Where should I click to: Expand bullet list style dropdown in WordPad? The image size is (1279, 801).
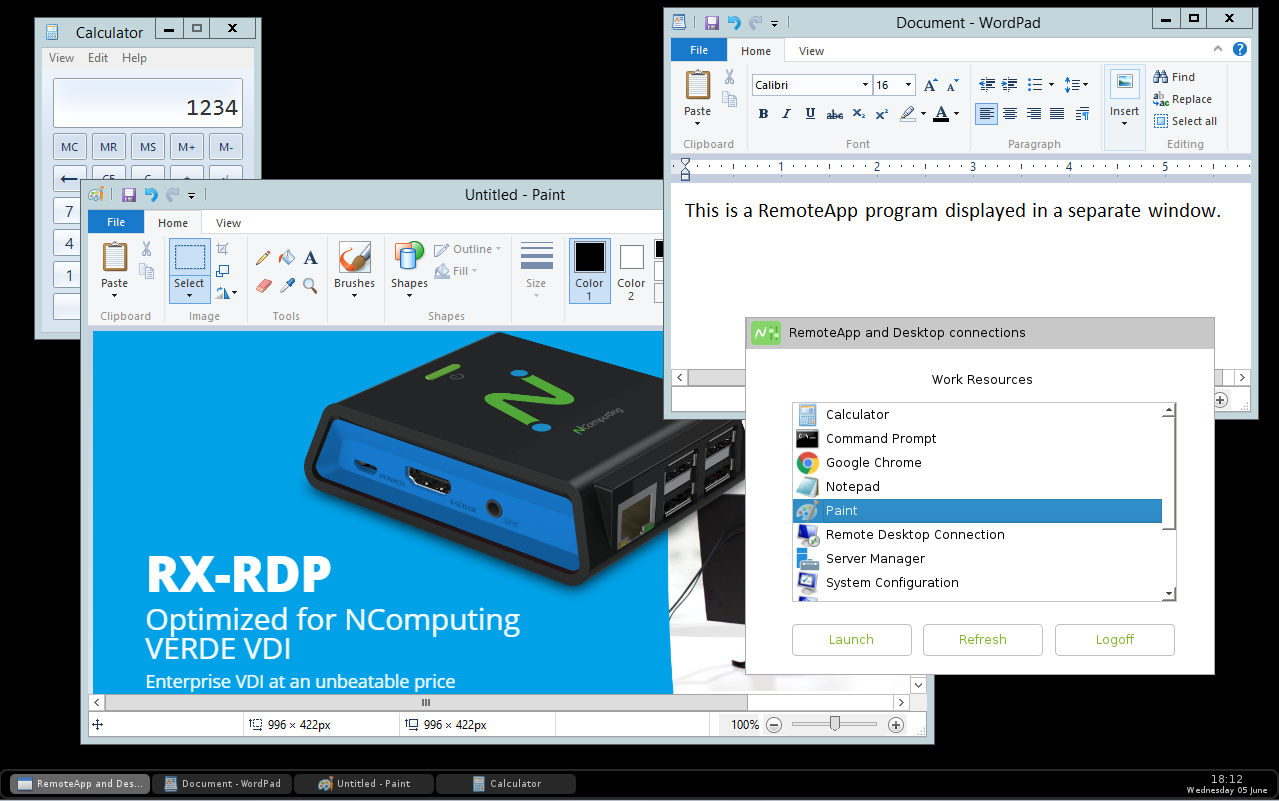click(x=1051, y=85)
